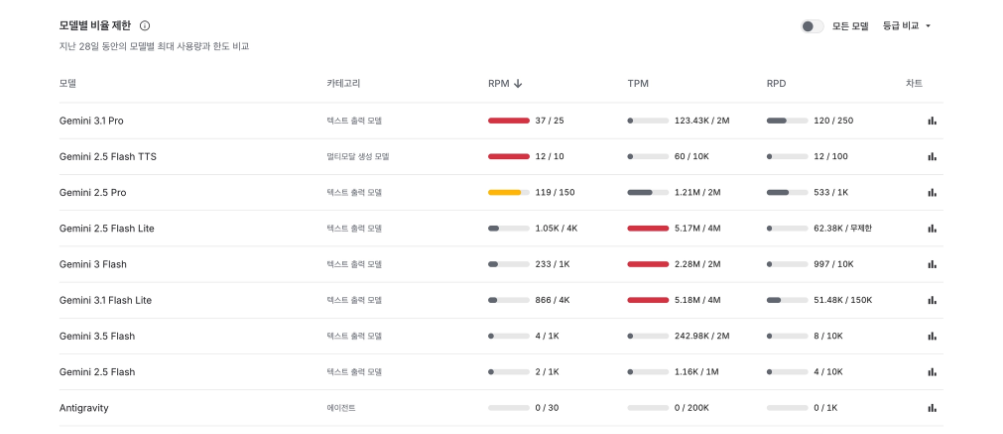Sort by the TPM column header
1003x434 pixels.
638,83
